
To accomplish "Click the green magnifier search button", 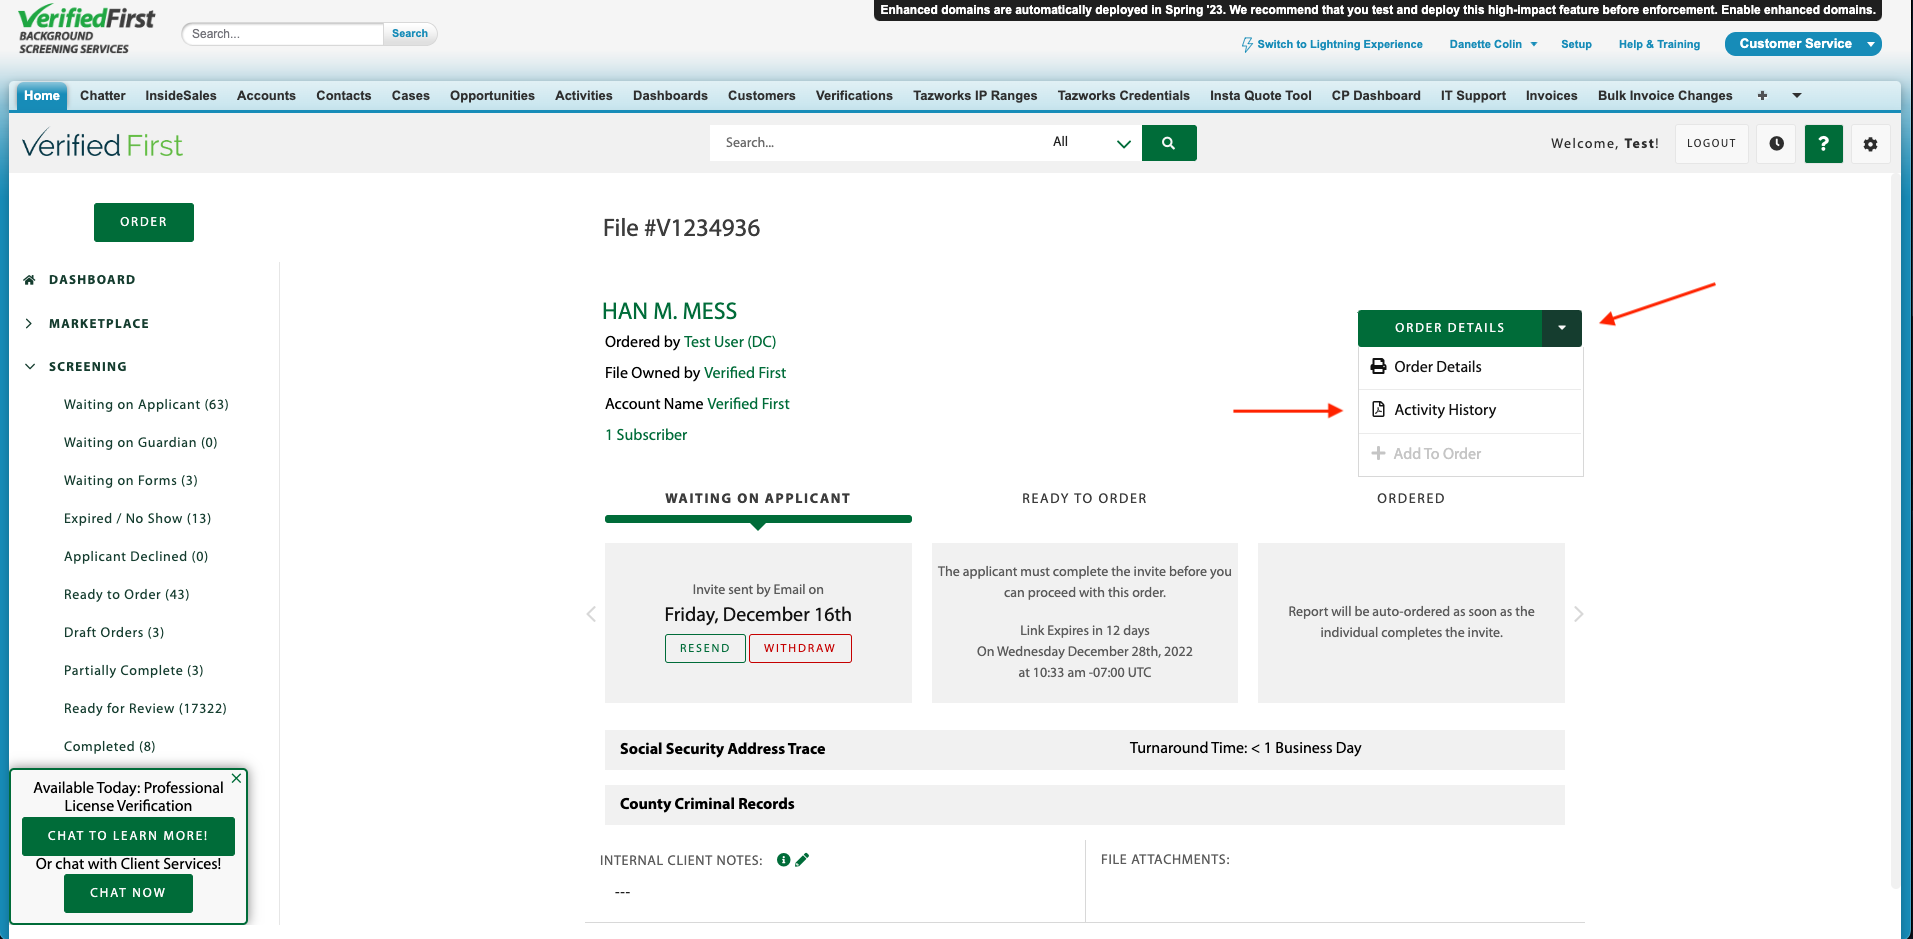I will (x=1169, y=143).
